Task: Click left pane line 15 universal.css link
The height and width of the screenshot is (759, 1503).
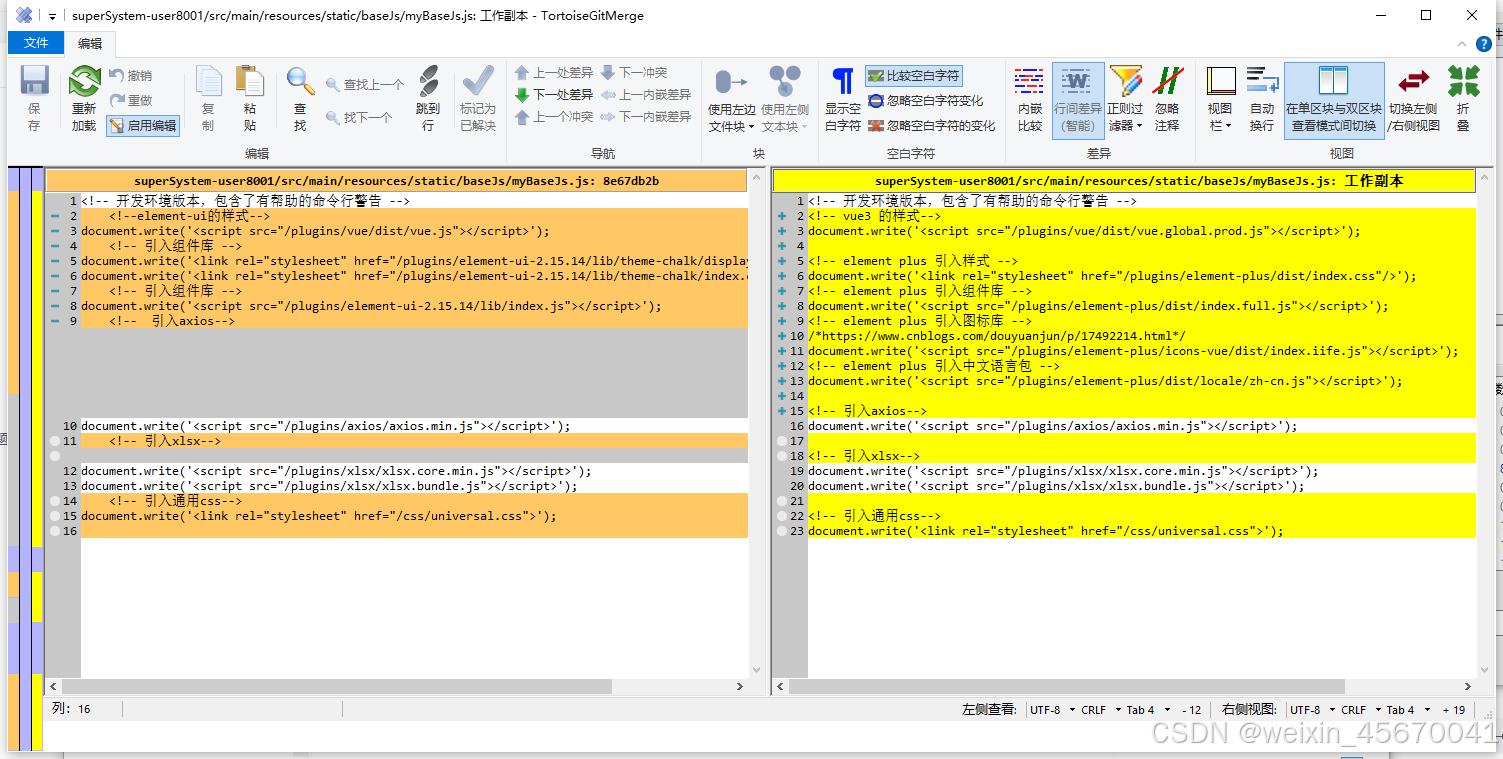Action: (319, 516)
